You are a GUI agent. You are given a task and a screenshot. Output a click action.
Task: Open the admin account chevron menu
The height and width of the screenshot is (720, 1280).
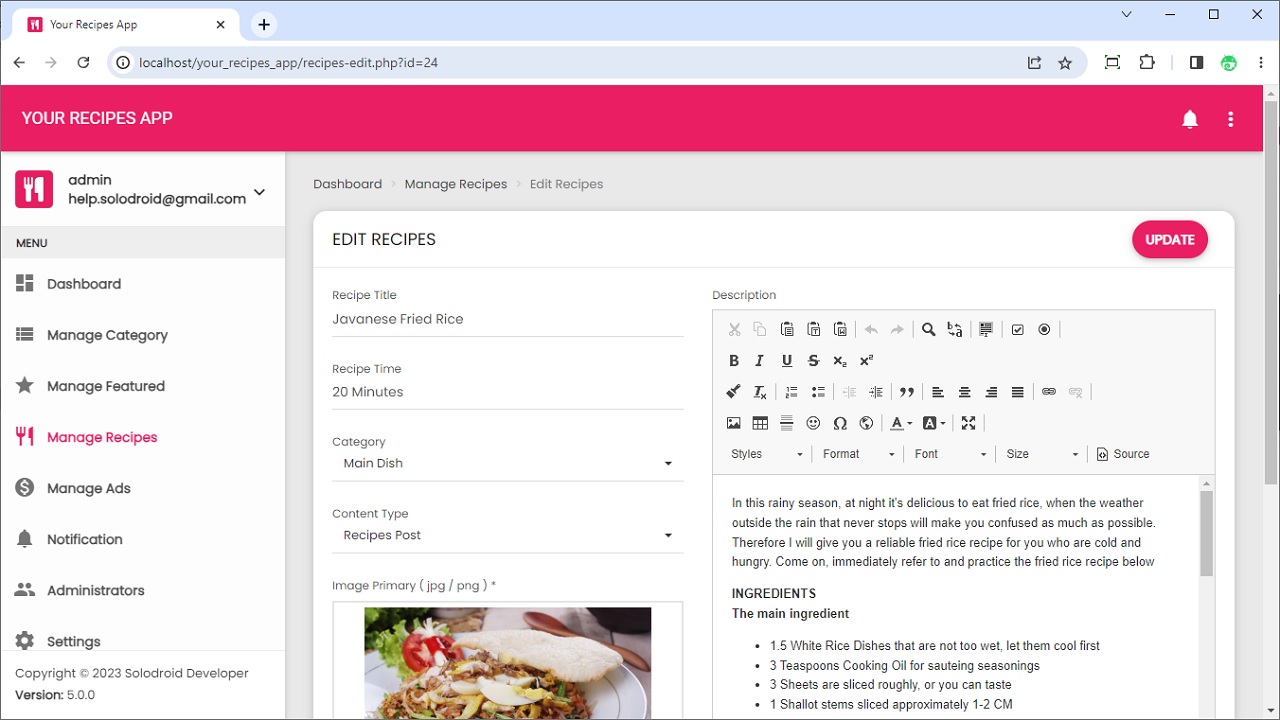258,190
